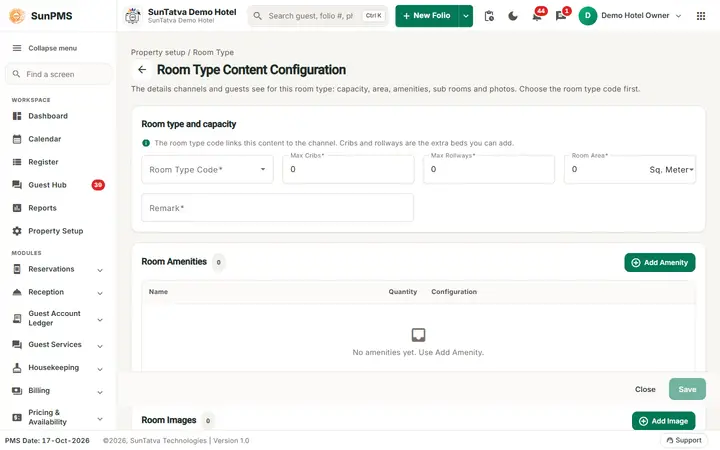Click the Guest Services icon
This screenshot has height=450, width=720.
pyautogui.click(x=17, y=344)
